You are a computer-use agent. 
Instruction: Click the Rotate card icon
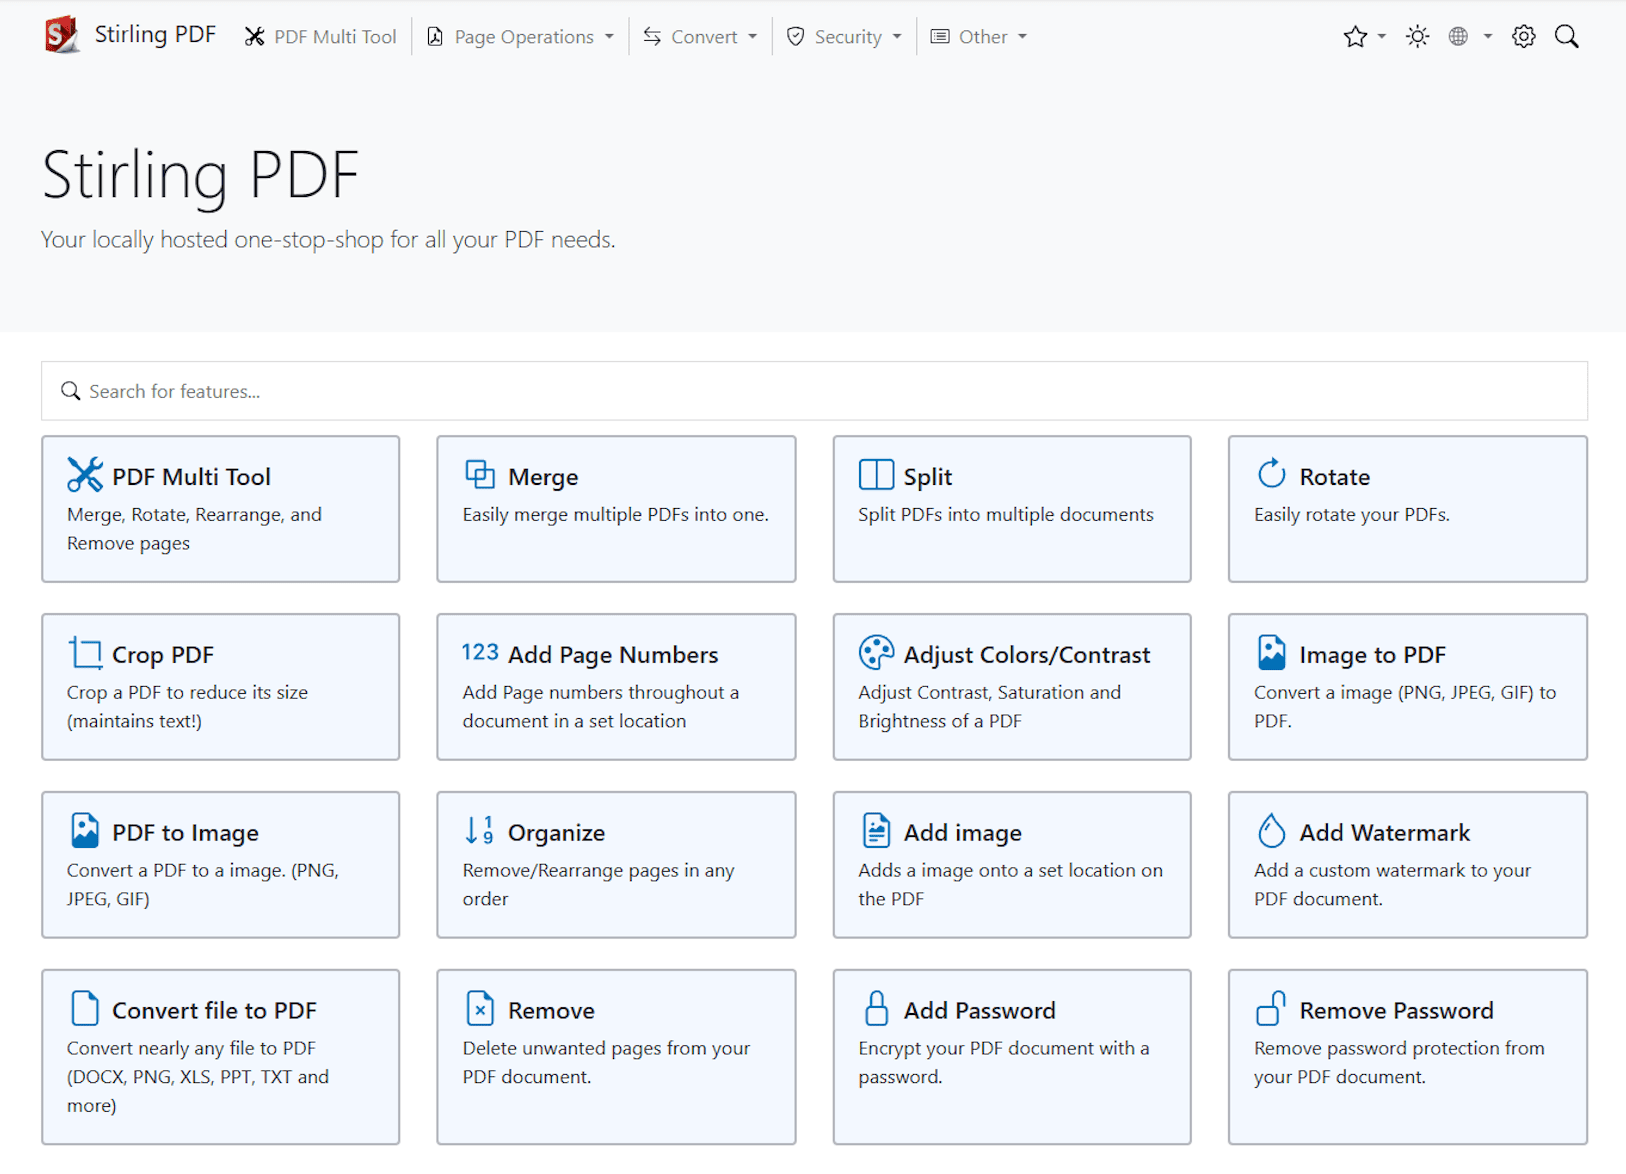point(1272,473)
